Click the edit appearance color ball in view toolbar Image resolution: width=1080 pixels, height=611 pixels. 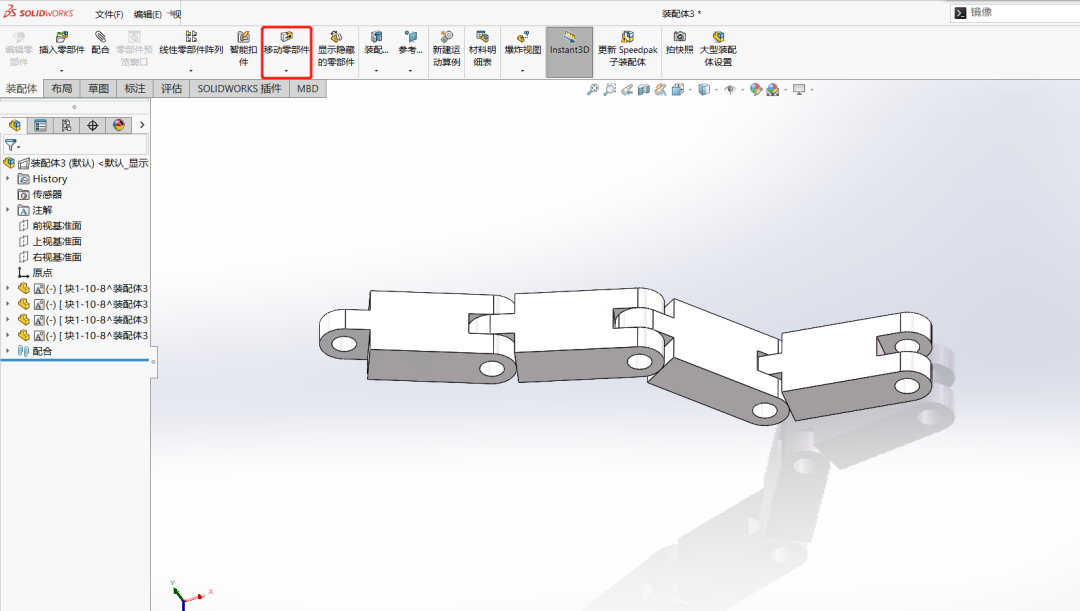coord(756,89)
